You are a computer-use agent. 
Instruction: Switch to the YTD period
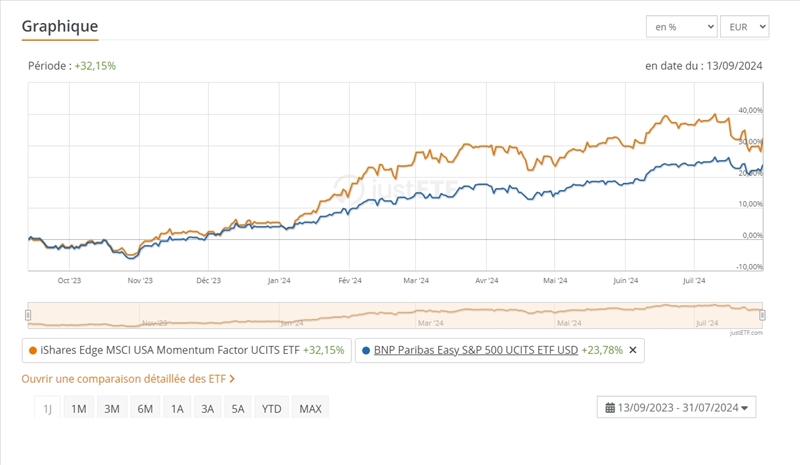(x=271, y=409)
